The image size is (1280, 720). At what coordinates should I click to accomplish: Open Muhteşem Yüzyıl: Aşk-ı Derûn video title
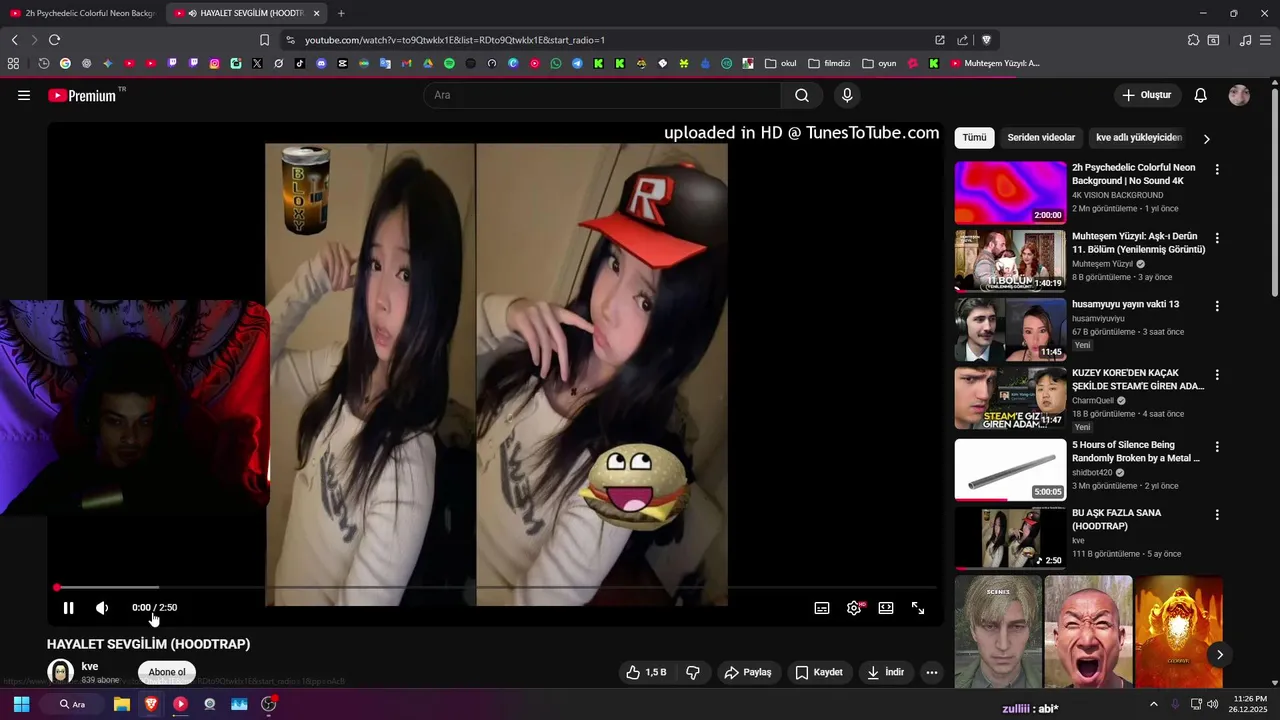(x=1138, y=243)
